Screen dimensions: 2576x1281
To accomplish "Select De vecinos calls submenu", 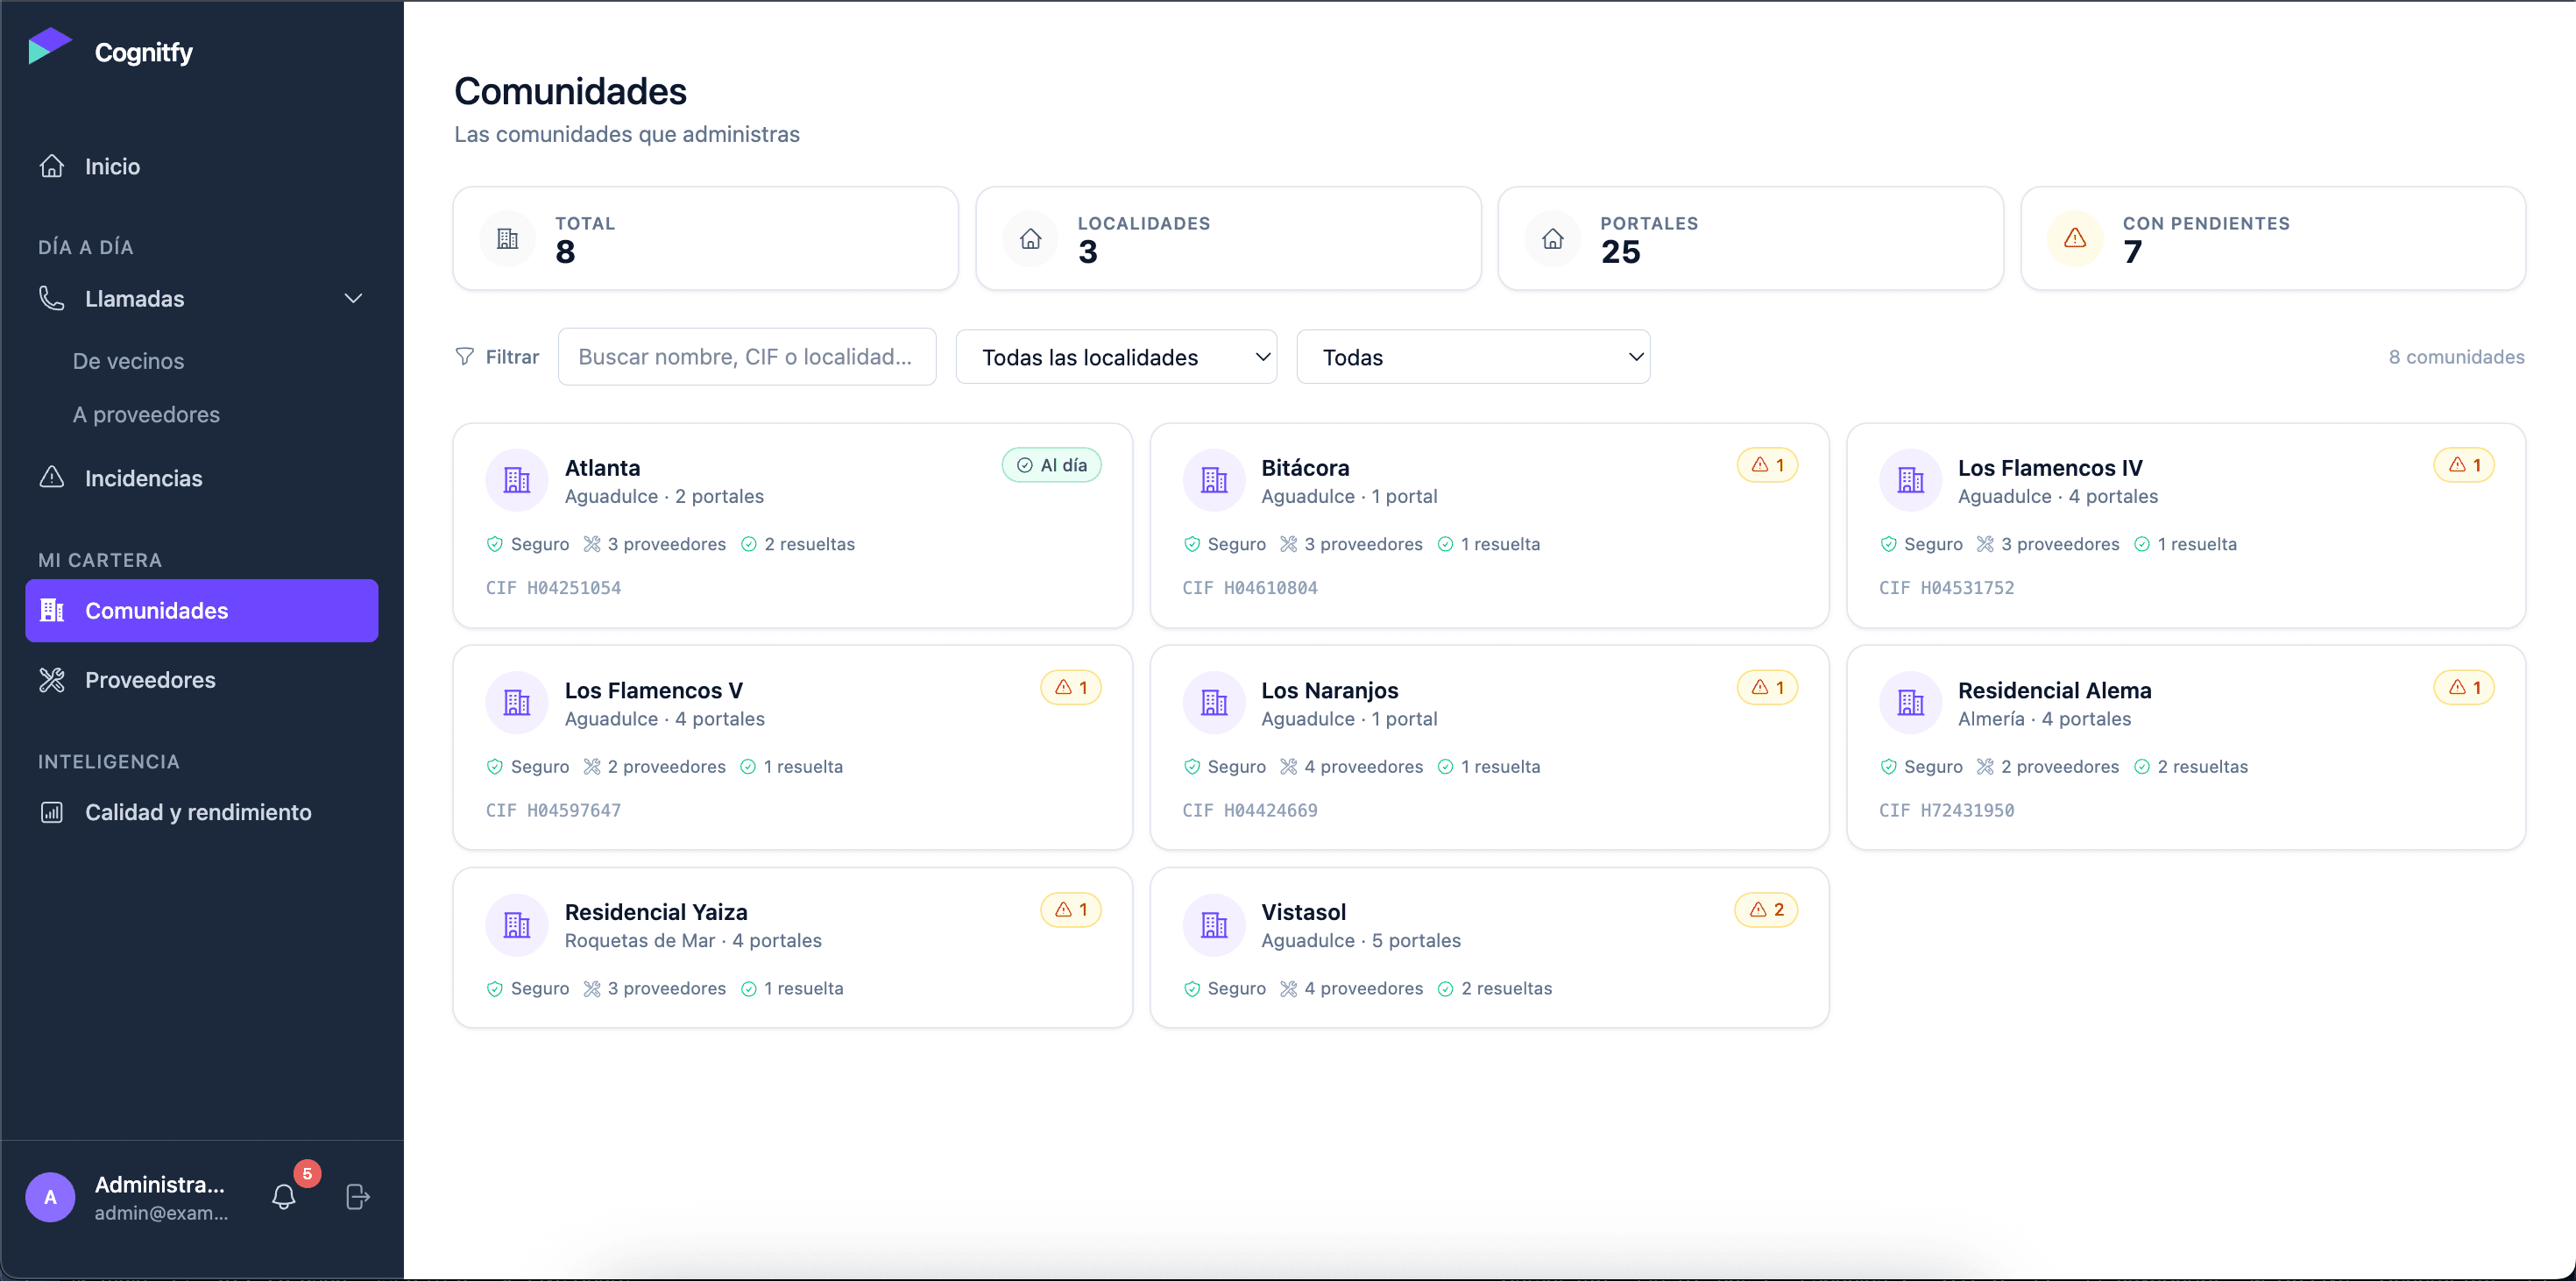I will 128,361.
